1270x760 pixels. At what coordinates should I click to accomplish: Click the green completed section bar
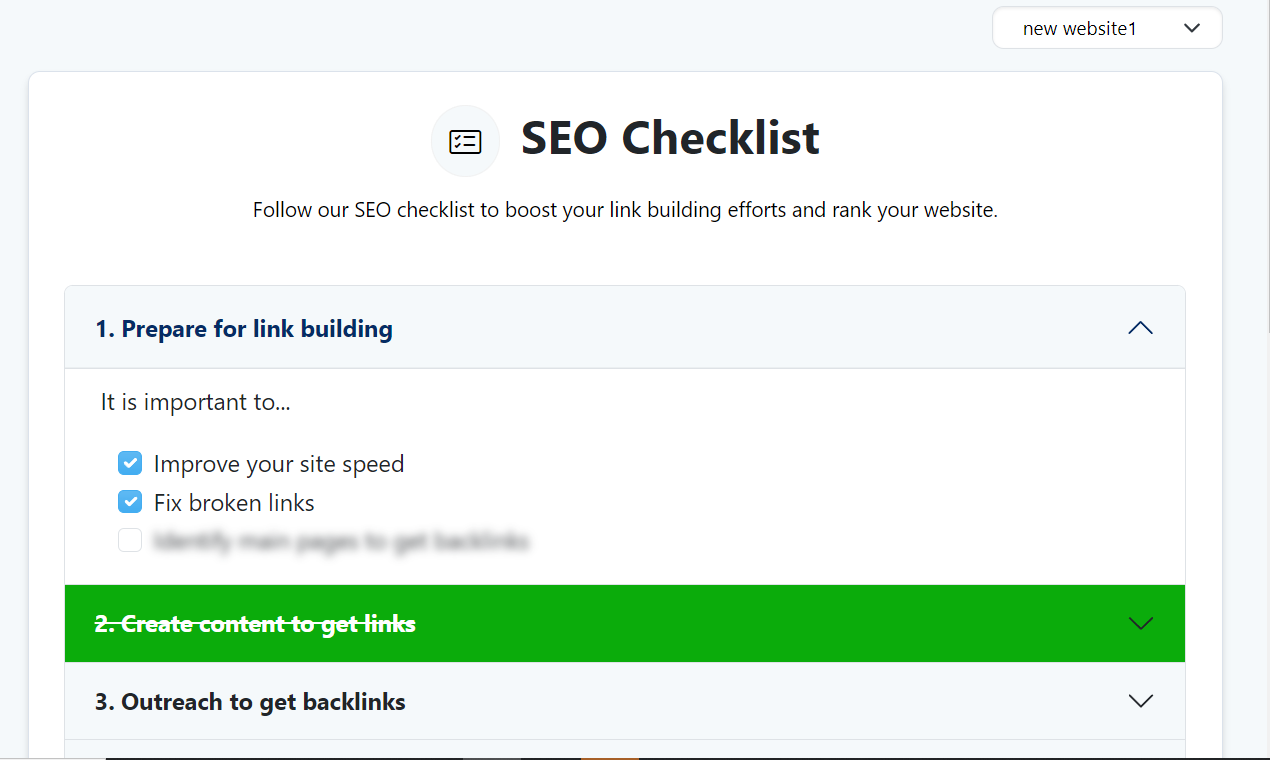(625, 624)
